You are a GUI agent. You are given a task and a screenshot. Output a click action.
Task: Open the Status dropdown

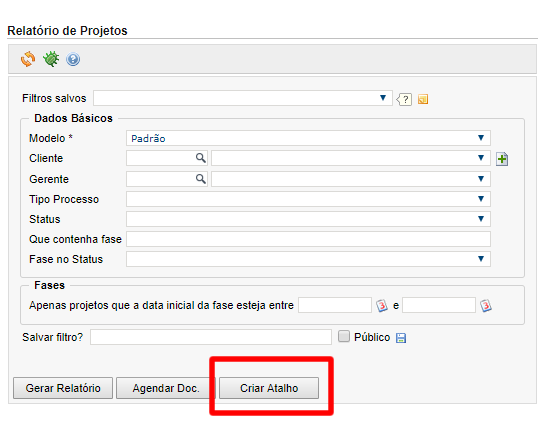(308, 219)
